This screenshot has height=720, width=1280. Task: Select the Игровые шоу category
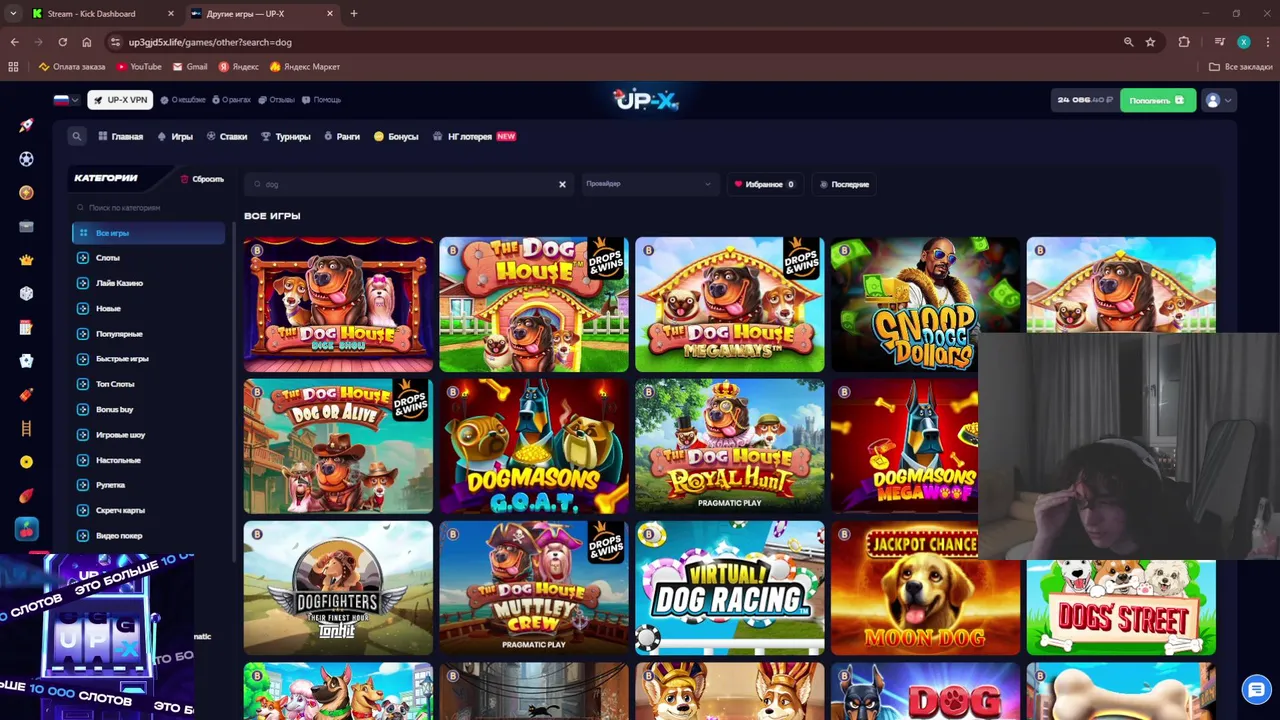click(x=148, y=435)
